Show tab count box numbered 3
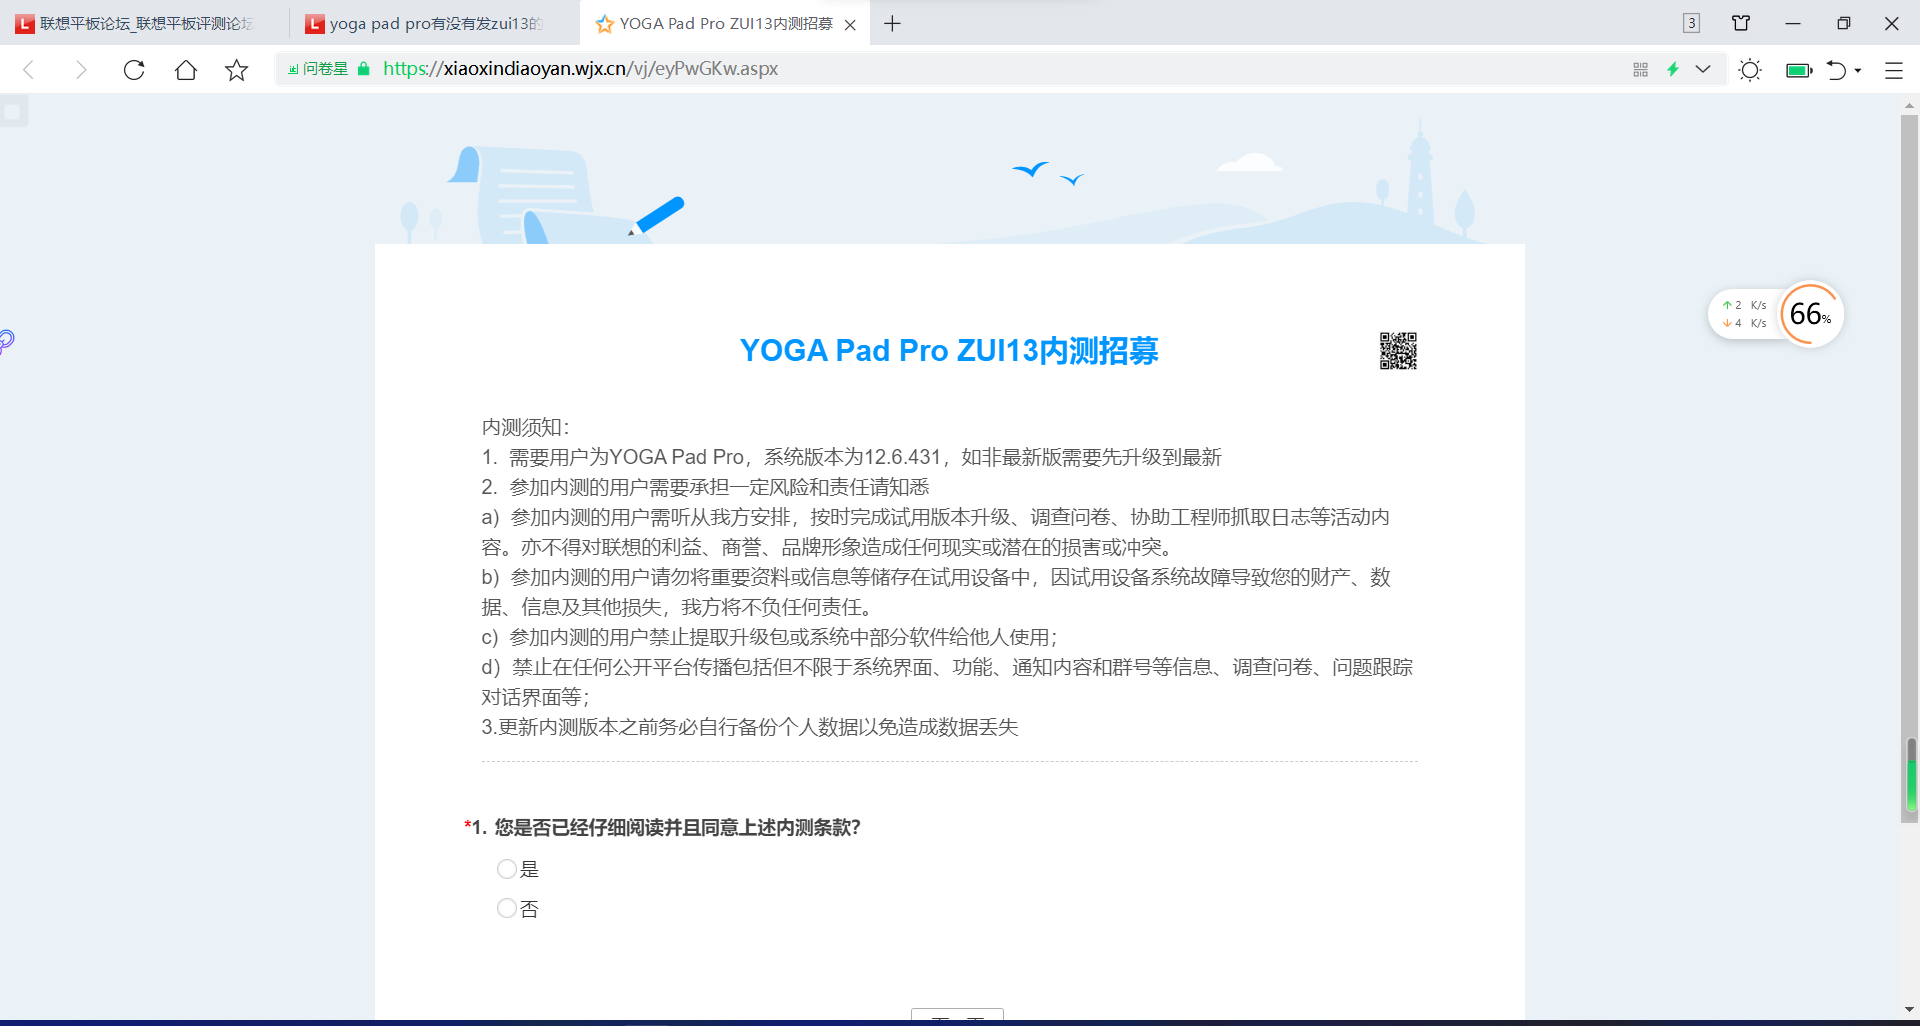The width and height of the screenshot is (1920, 1026). [1691, 23]
